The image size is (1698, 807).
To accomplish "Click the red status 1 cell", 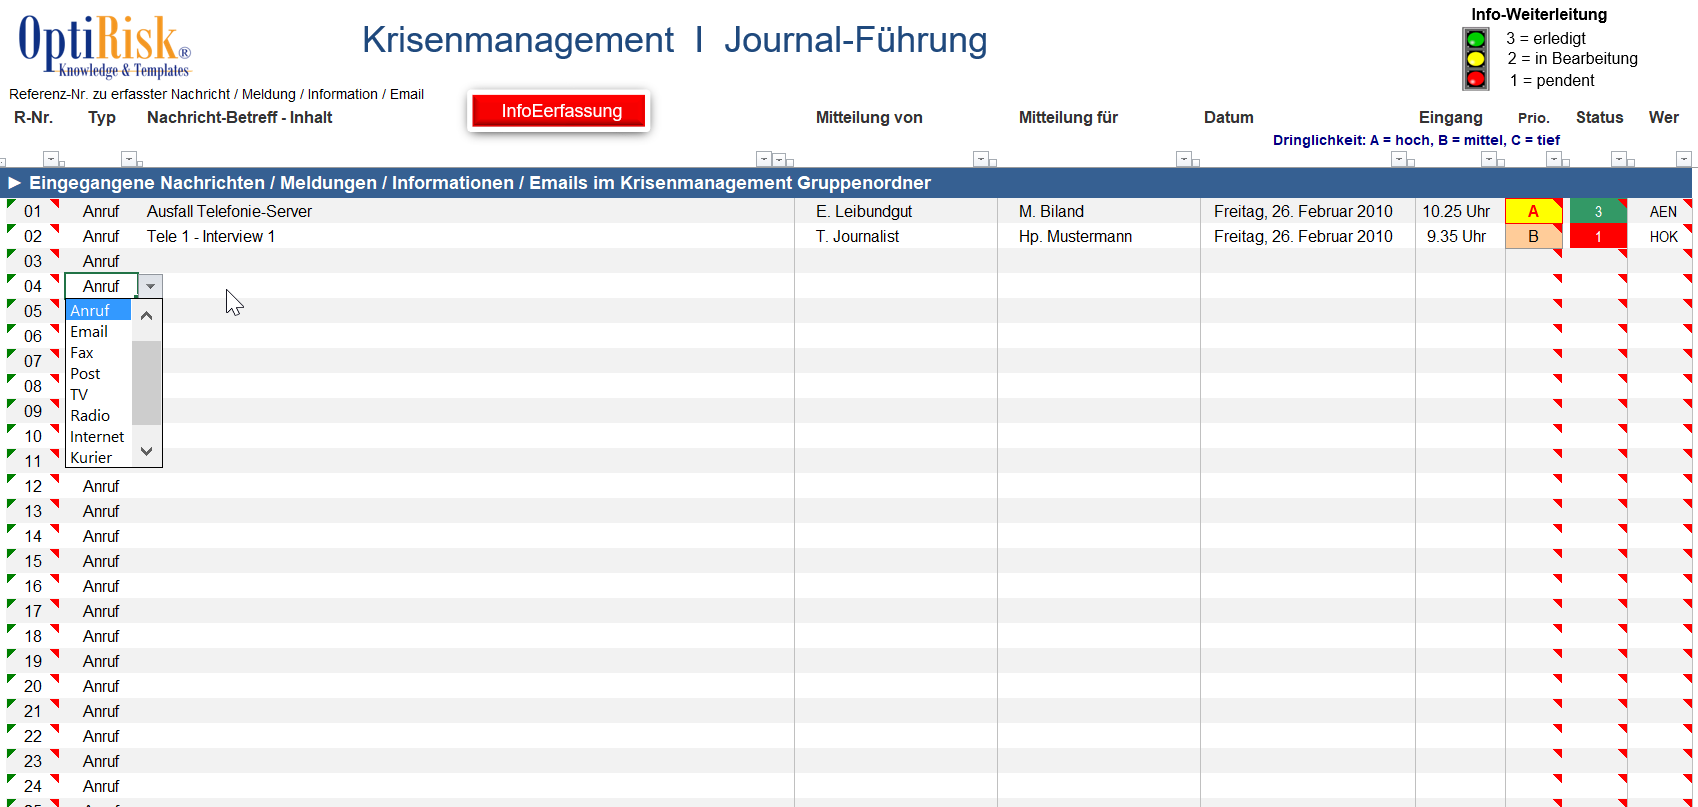I will 1597,237.
